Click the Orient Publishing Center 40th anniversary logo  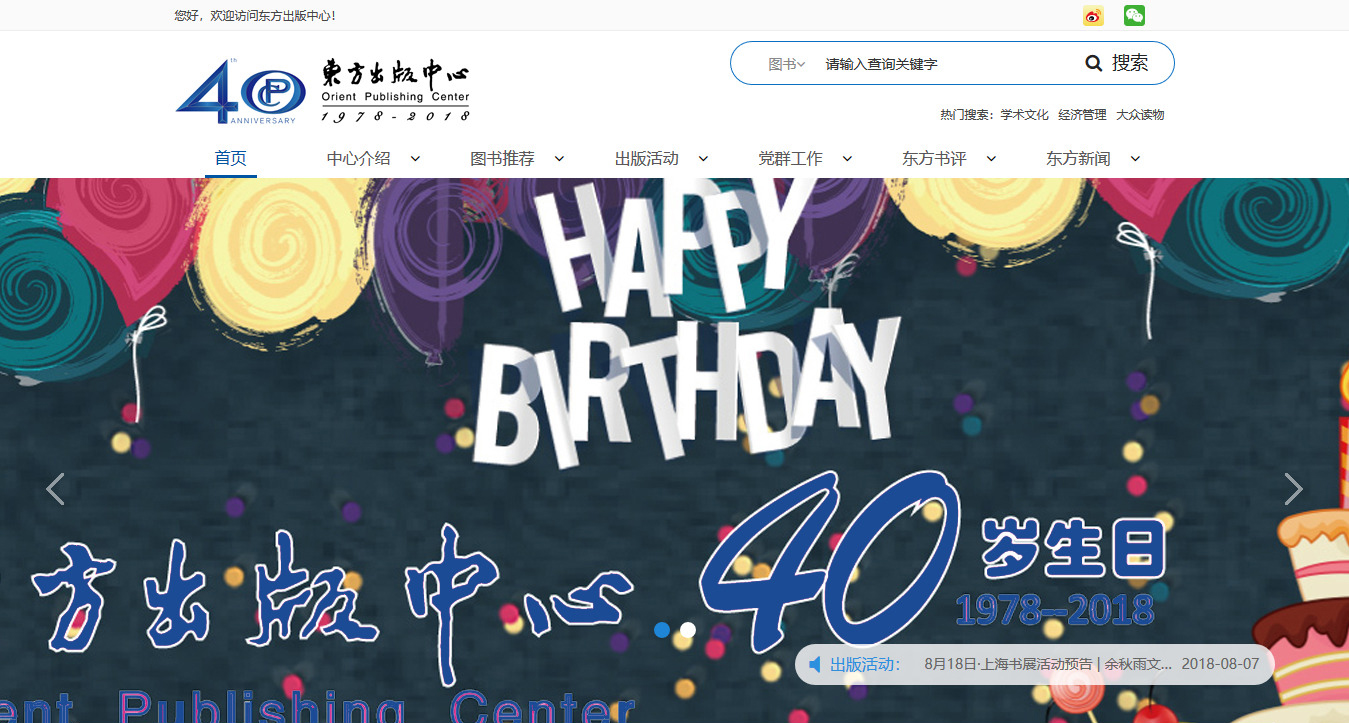pos(322,91)
